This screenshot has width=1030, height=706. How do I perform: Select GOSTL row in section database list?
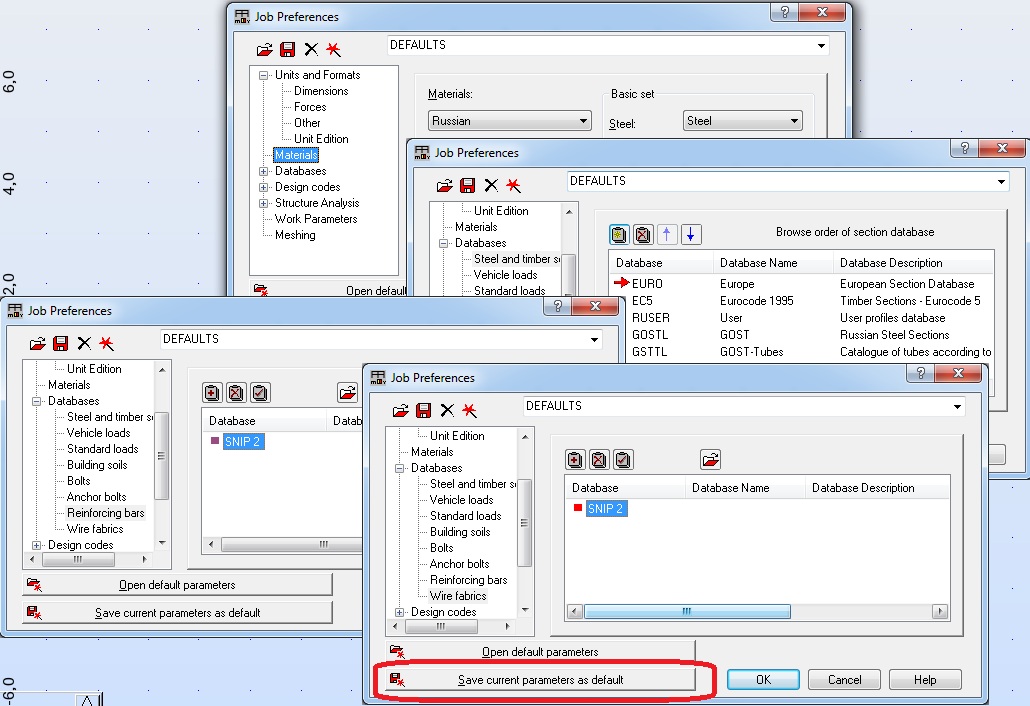click(801, 335)
